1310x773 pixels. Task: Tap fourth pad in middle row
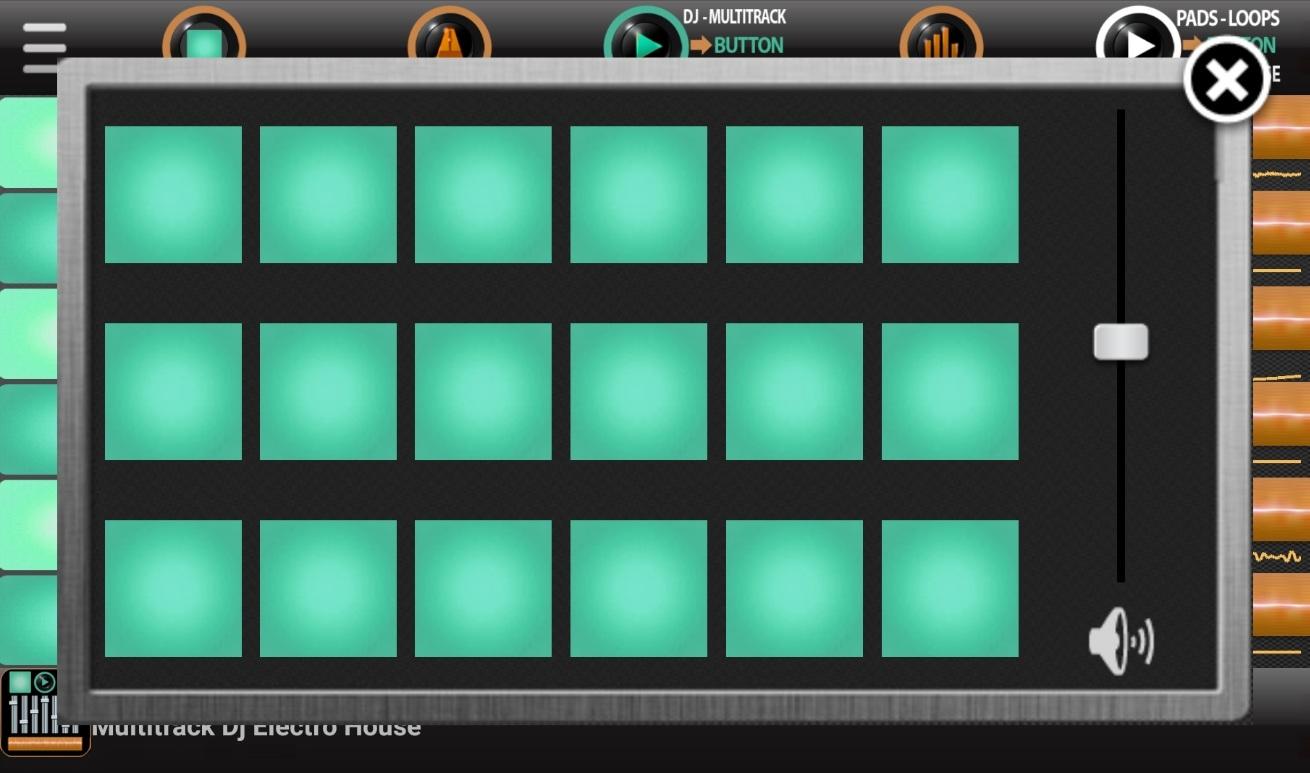click(639, 391)
